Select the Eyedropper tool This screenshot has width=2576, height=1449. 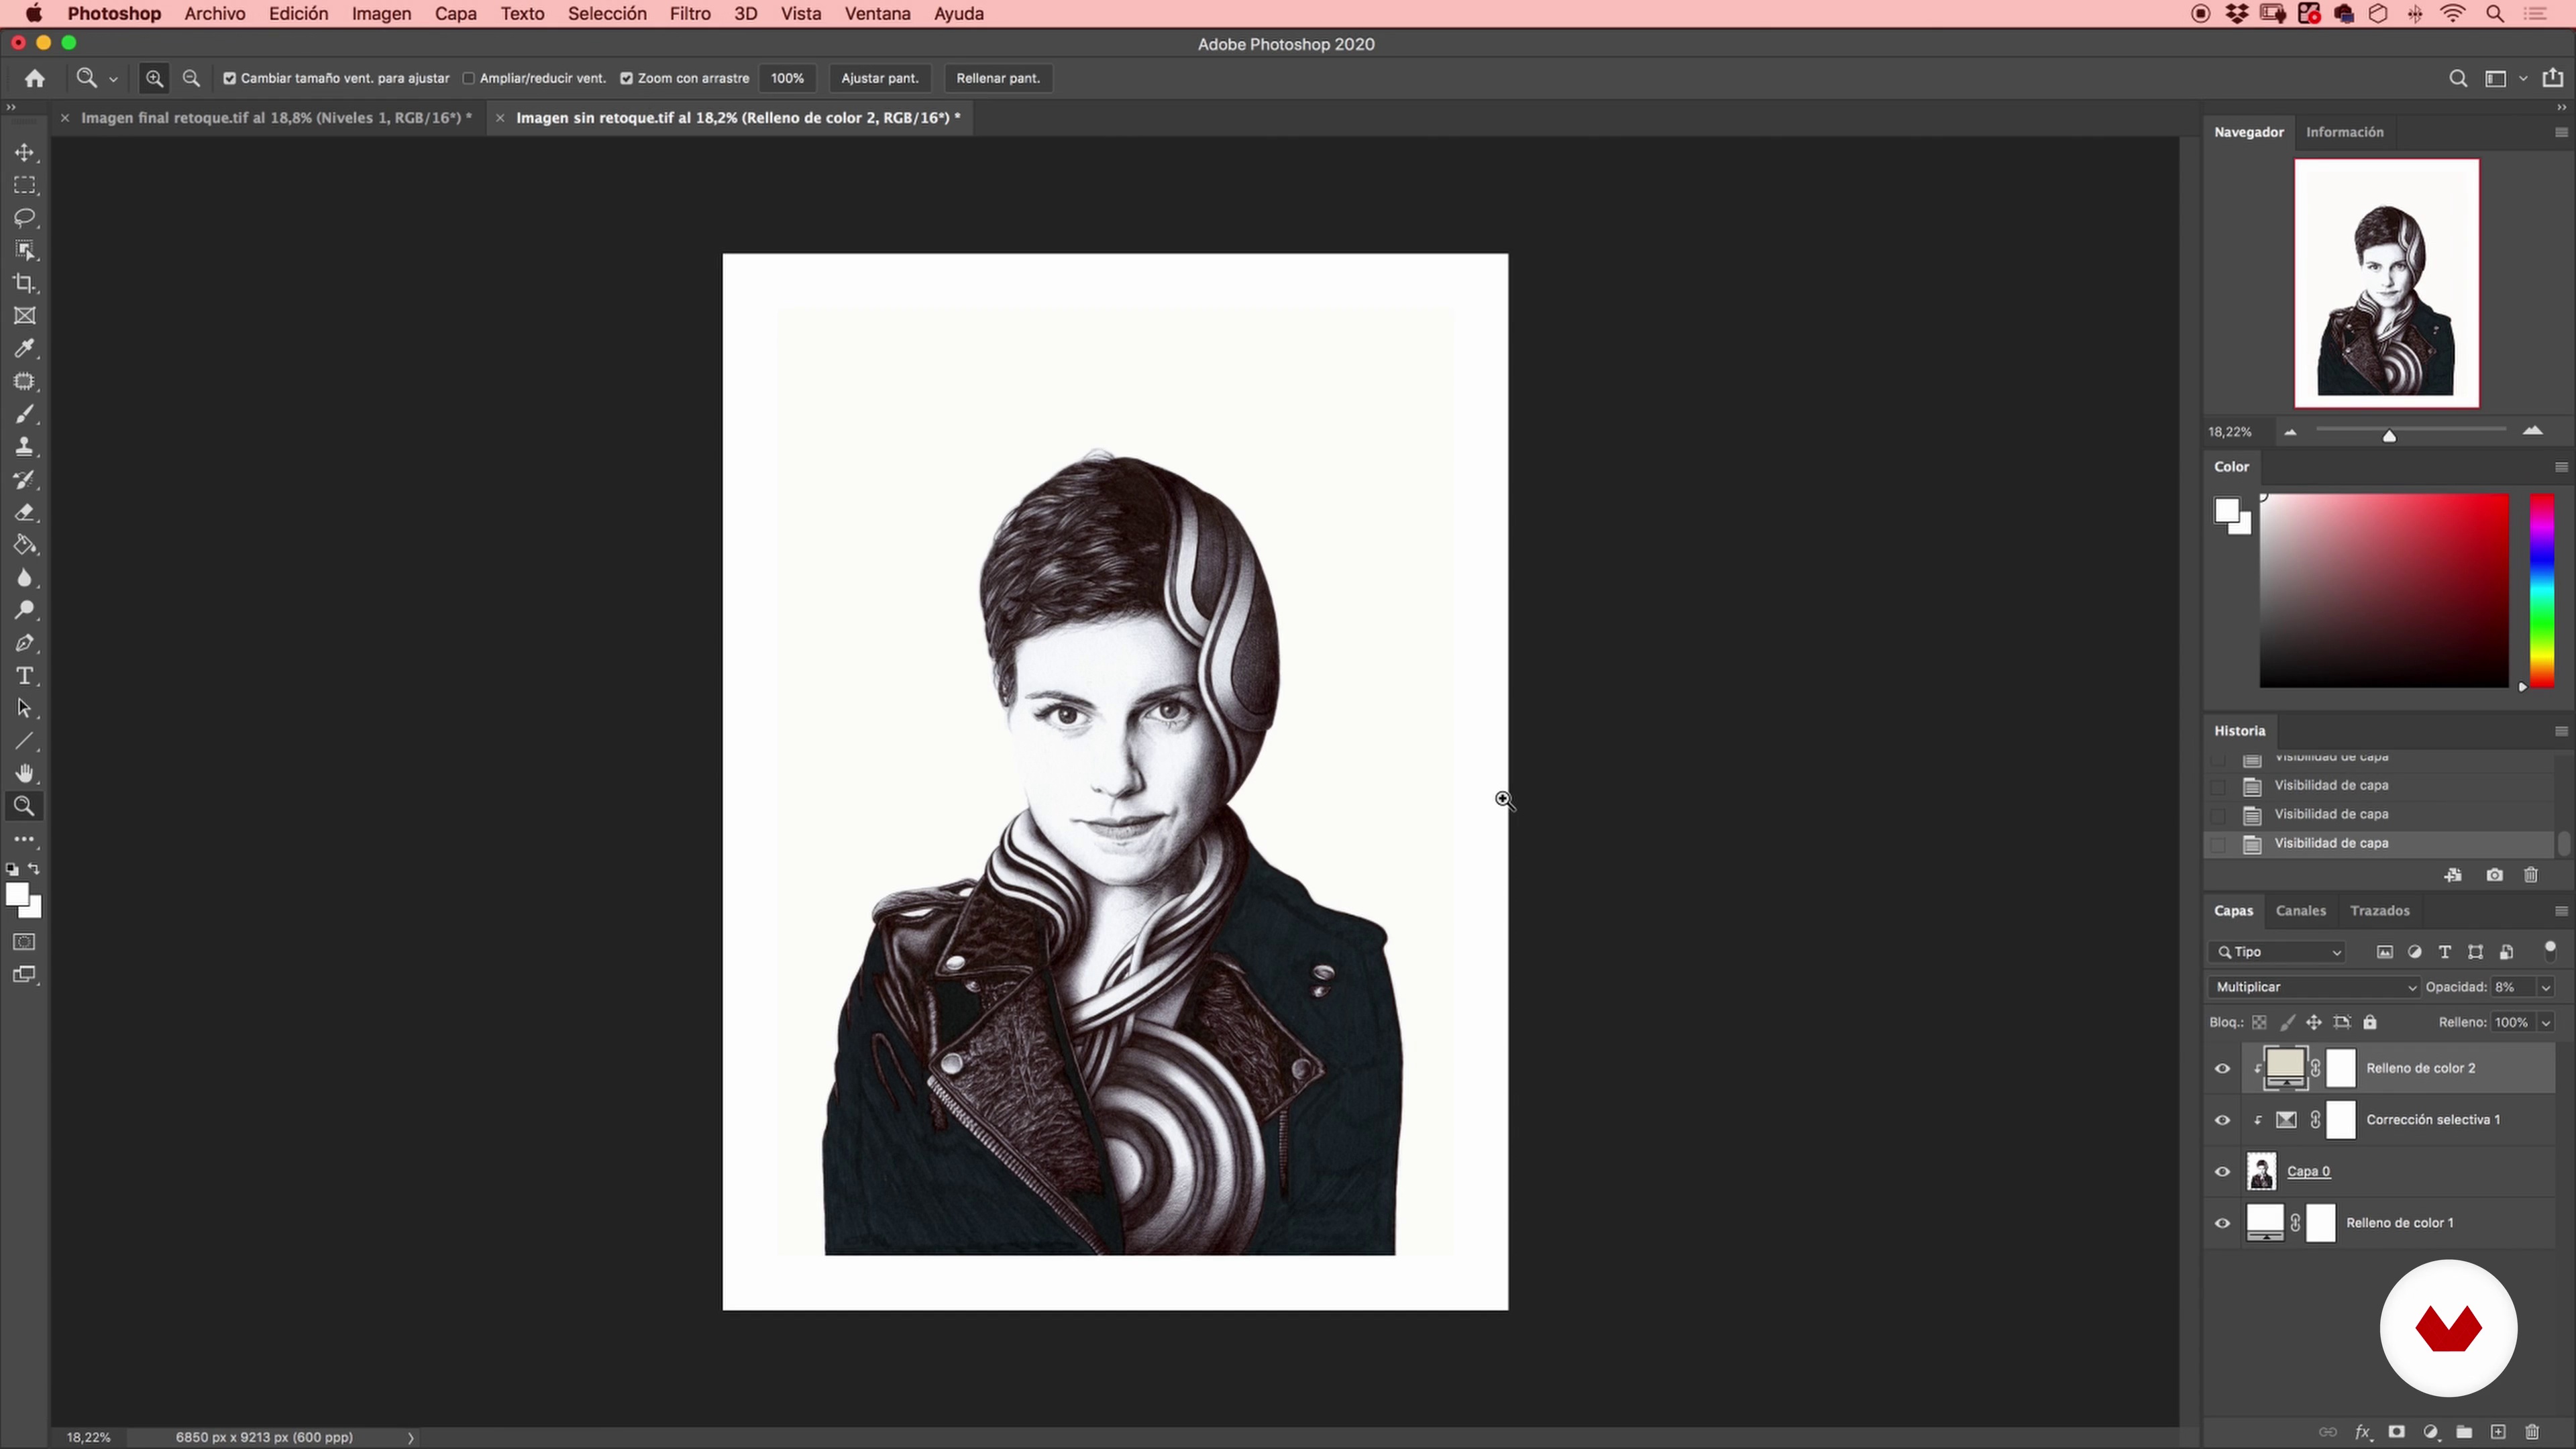pyautogui.click(x=24, y=349)
